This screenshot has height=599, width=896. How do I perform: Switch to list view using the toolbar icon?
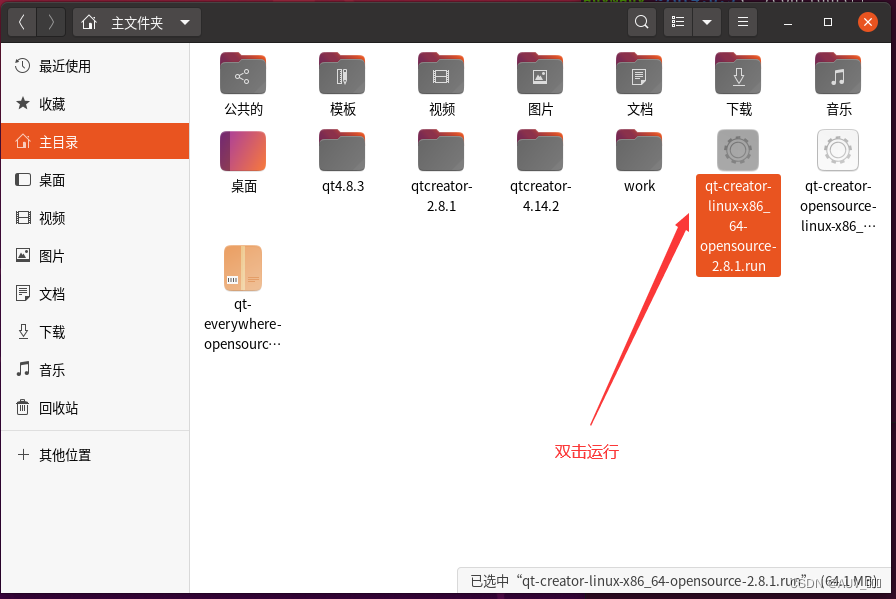coord(678,22)
